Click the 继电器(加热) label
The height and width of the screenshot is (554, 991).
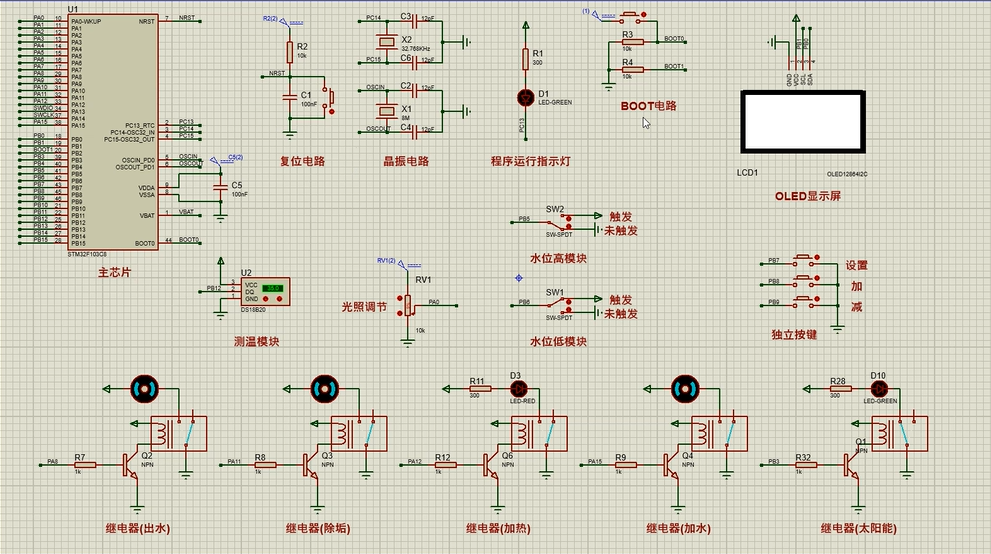tap(499, 528)
